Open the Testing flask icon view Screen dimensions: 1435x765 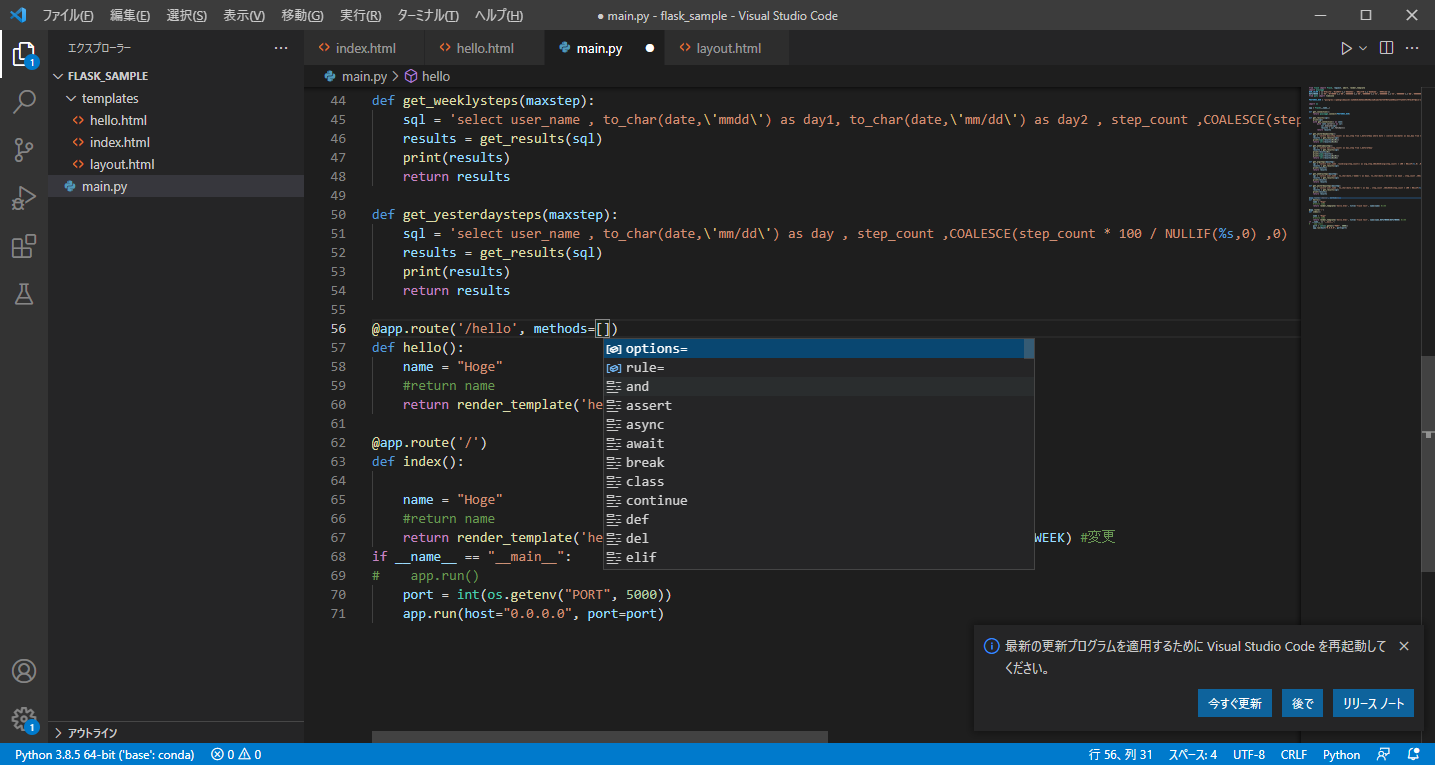(x=24, y=294)
